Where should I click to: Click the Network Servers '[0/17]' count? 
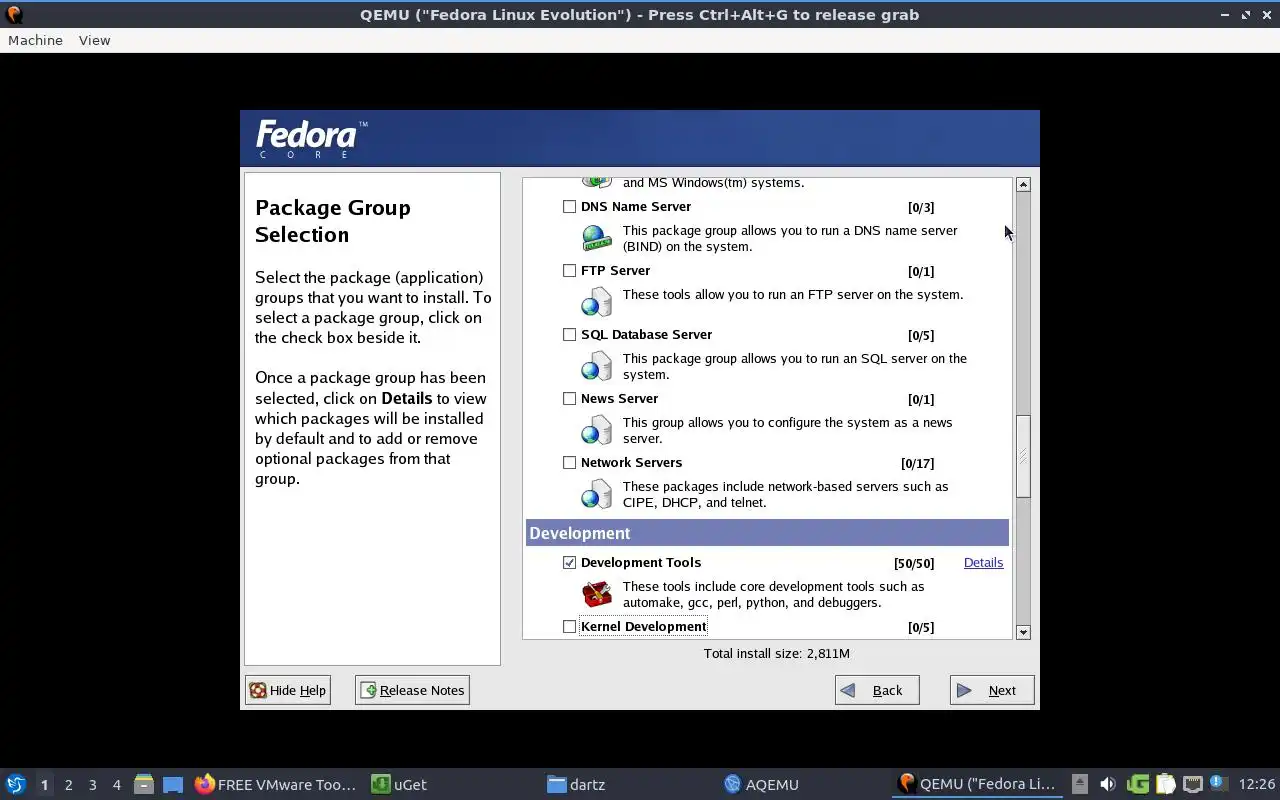[x=917, y=463]
